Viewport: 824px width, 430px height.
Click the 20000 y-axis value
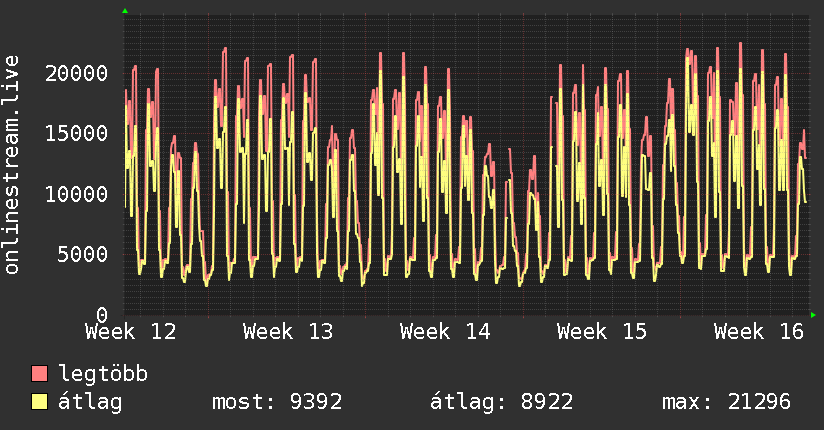[x=76, y=73]
